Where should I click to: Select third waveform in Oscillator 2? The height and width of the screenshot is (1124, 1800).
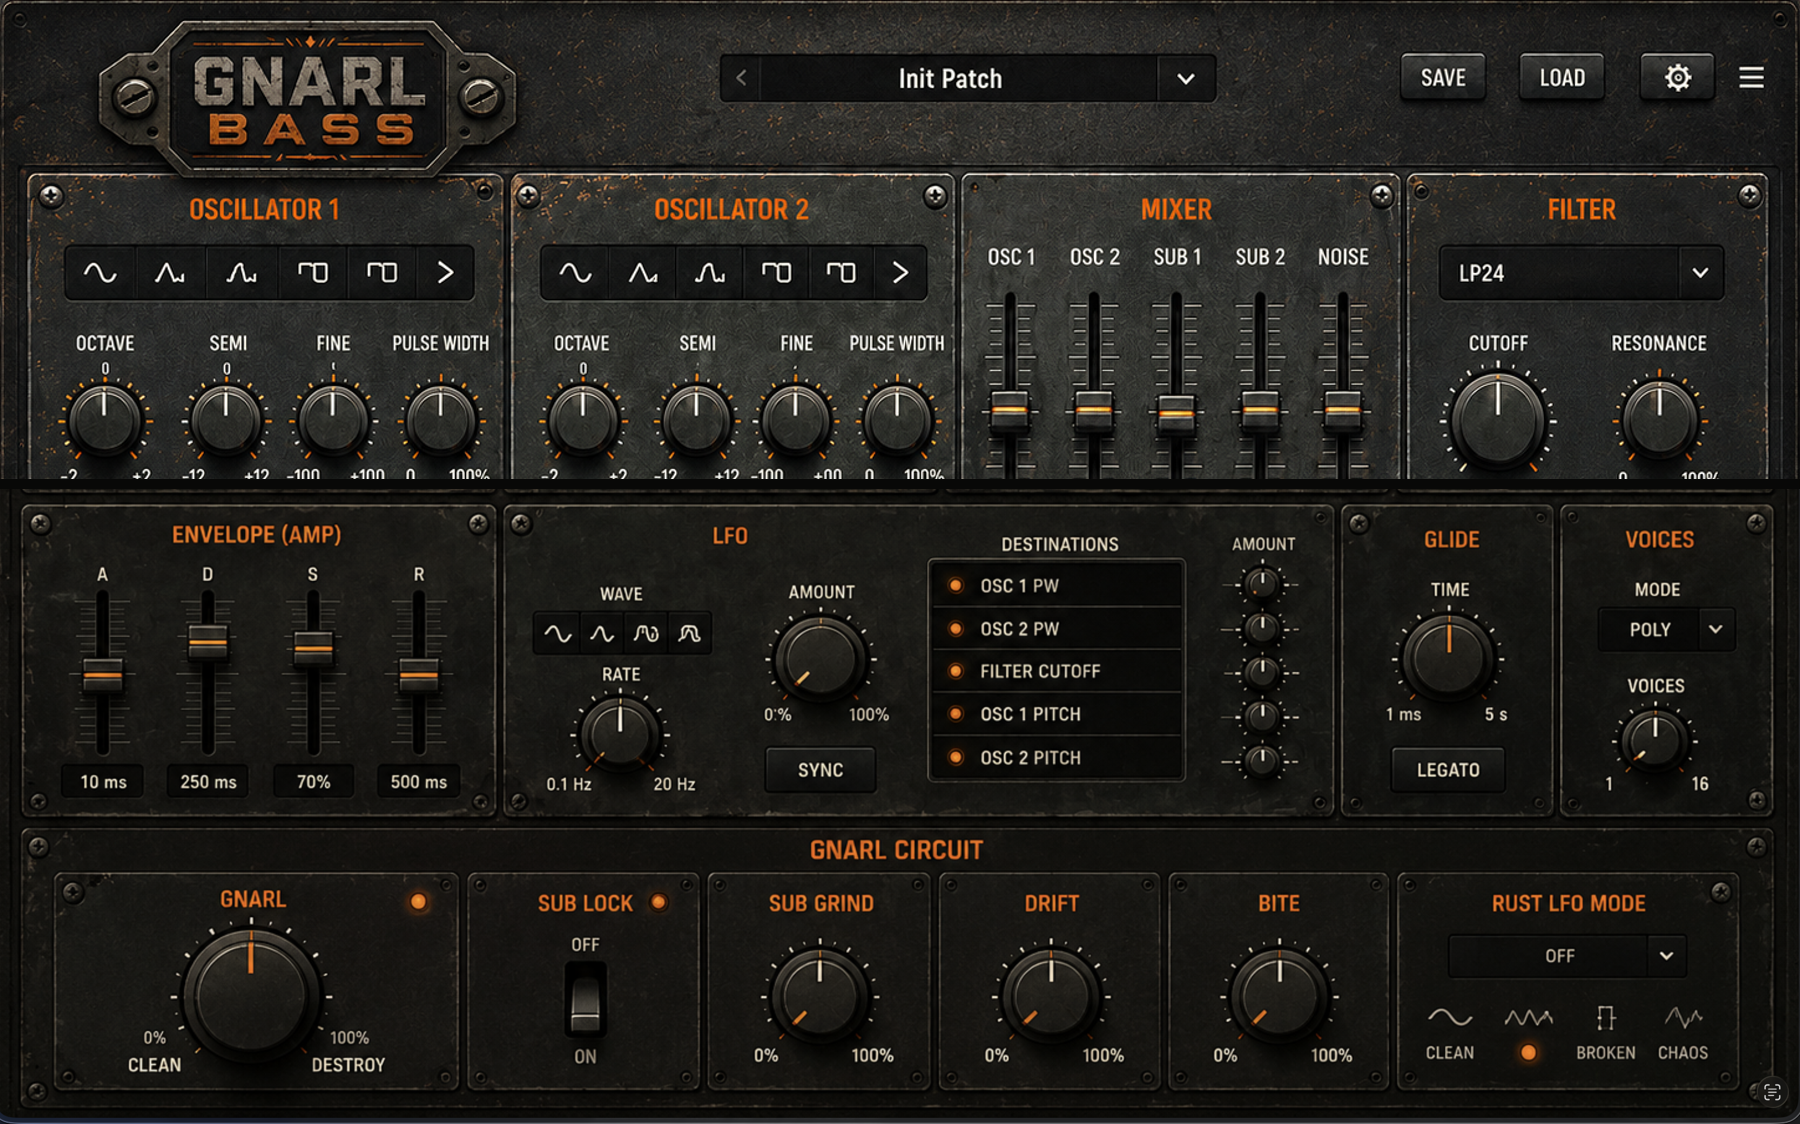[x=710, y=272]
